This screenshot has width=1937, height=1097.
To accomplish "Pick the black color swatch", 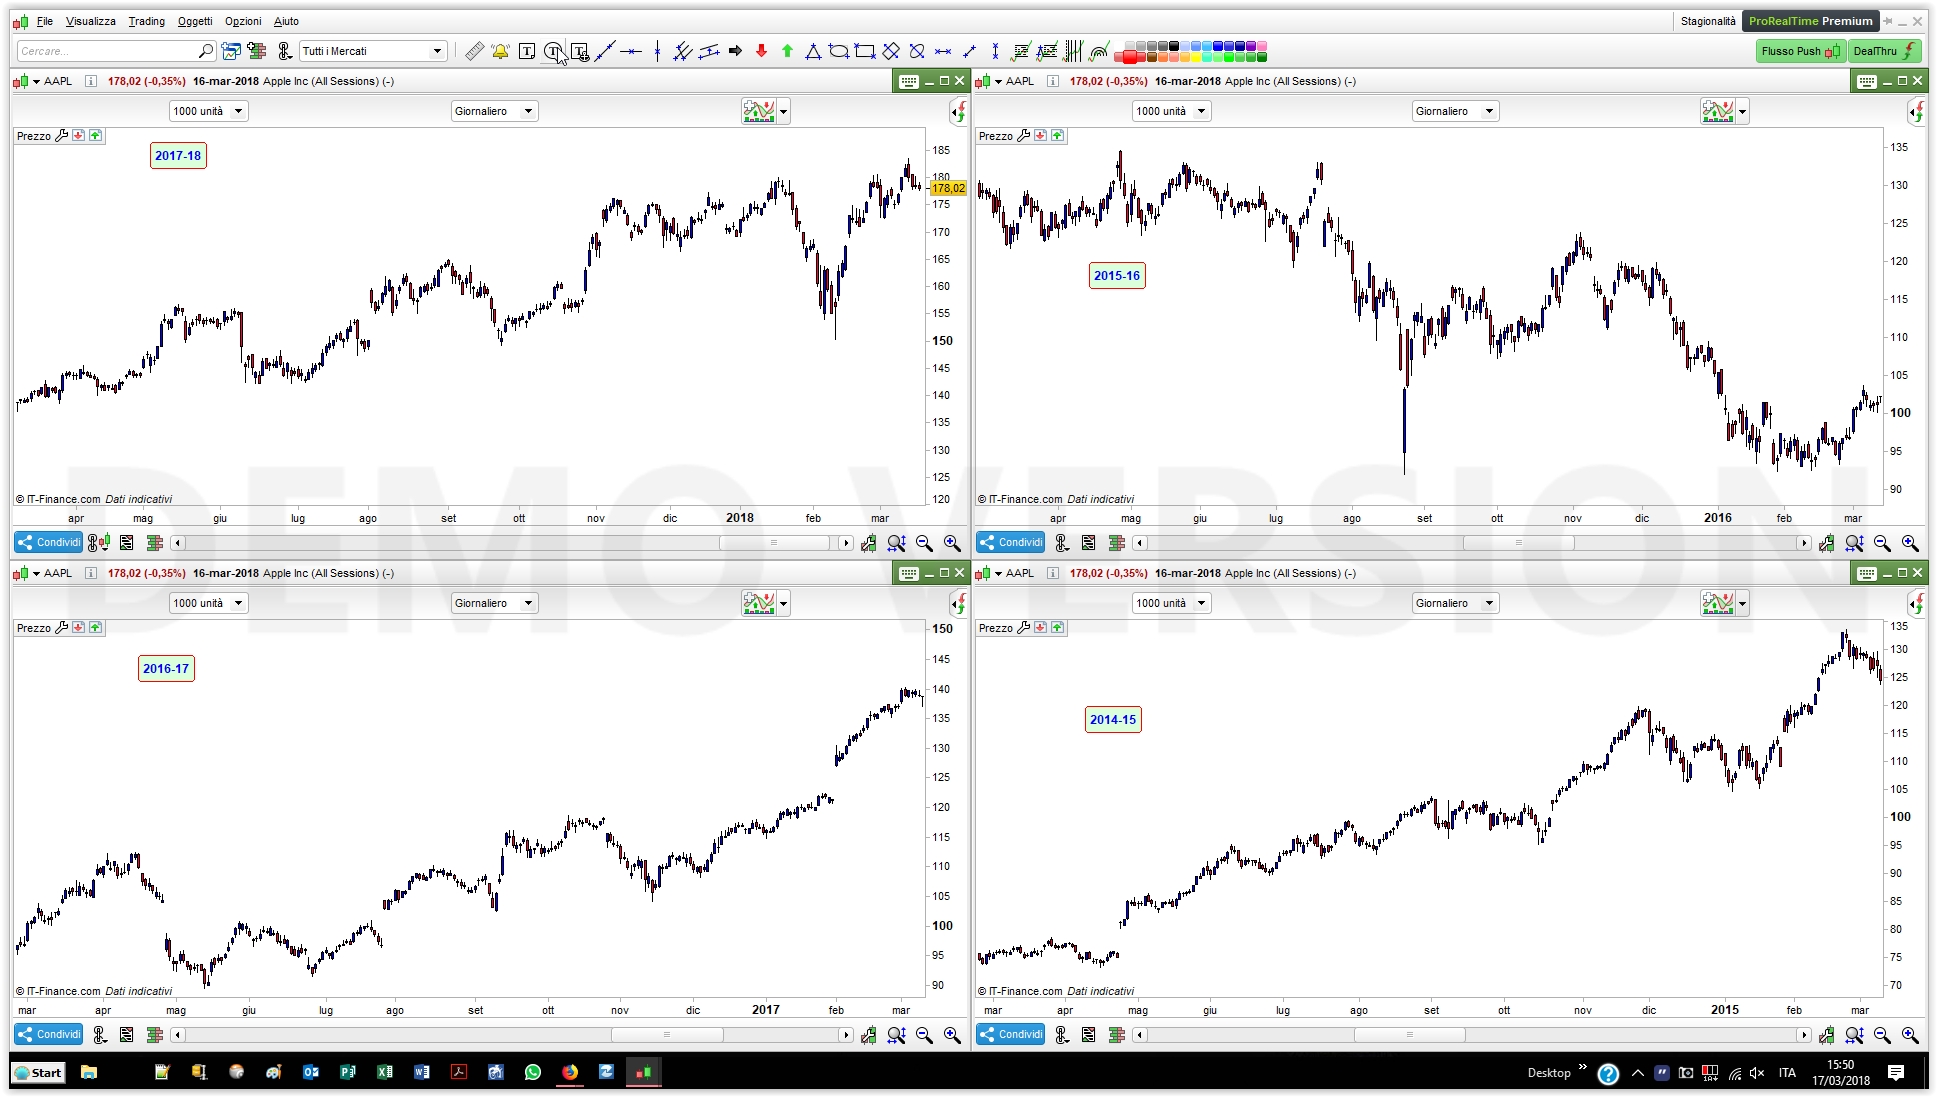I will pyautogui.click(x=1174, y=46).
